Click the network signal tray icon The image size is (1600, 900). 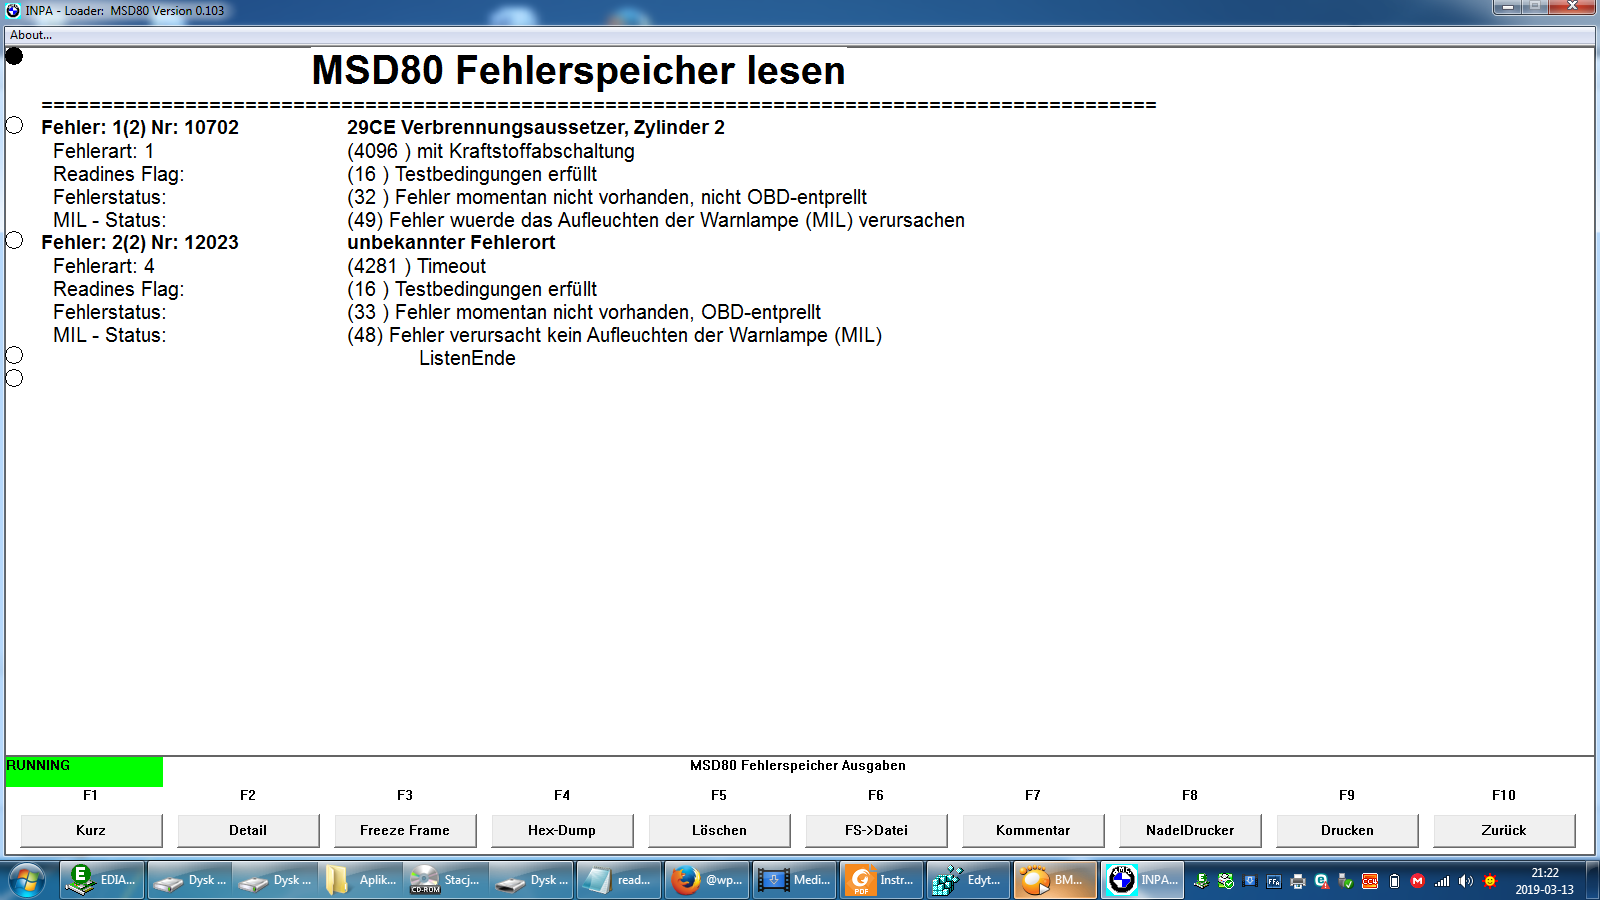tap(1442, 881)
